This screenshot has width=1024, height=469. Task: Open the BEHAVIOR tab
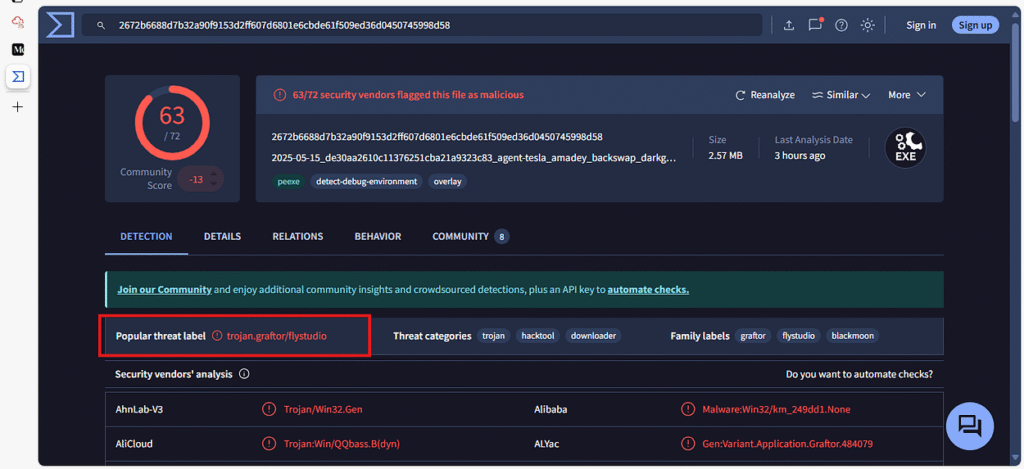[x=377, y=236]
